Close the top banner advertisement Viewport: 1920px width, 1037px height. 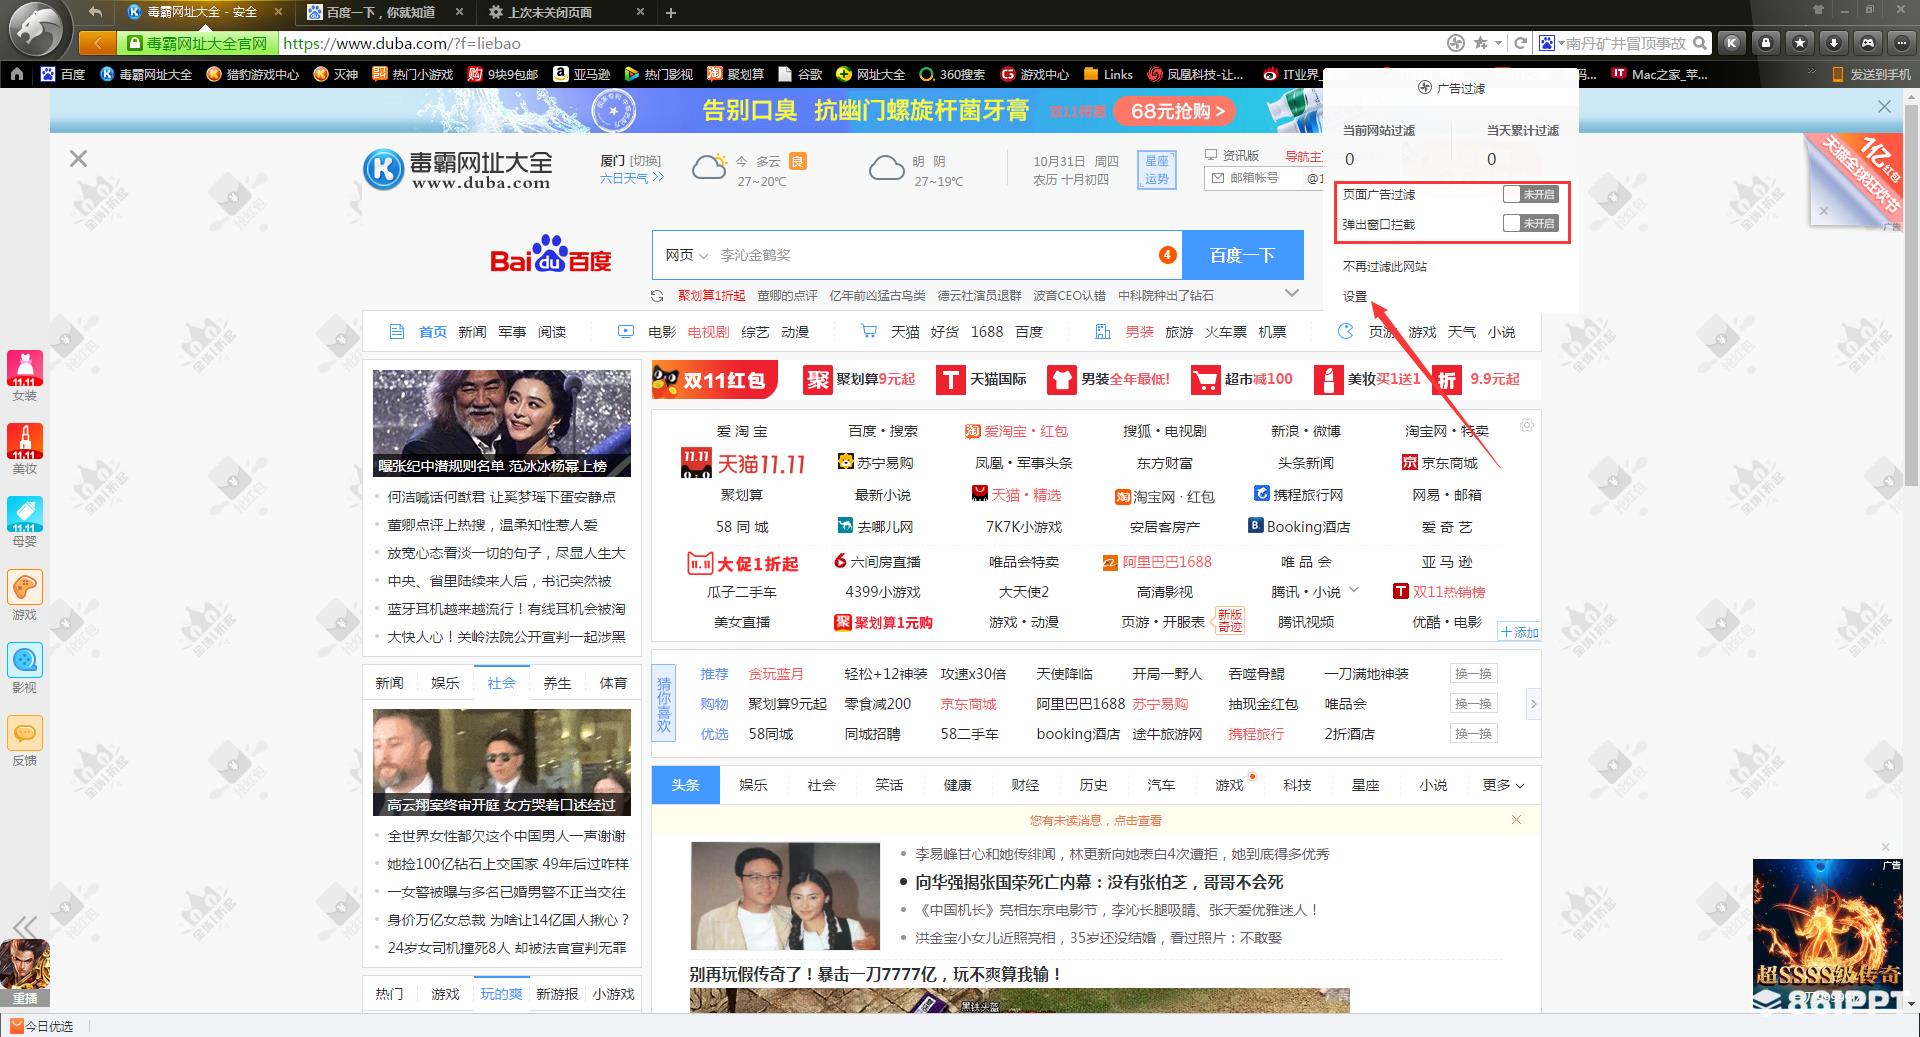pyautogui.click(x=1884, y=106)
